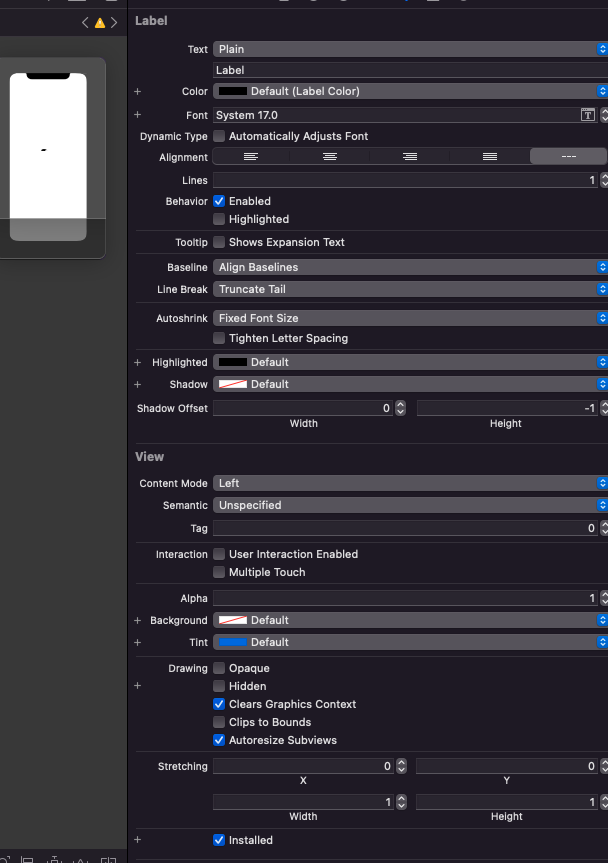608x863 pixels.
Task: Select justified text alignment icon
Action: [x=489, y=157]
